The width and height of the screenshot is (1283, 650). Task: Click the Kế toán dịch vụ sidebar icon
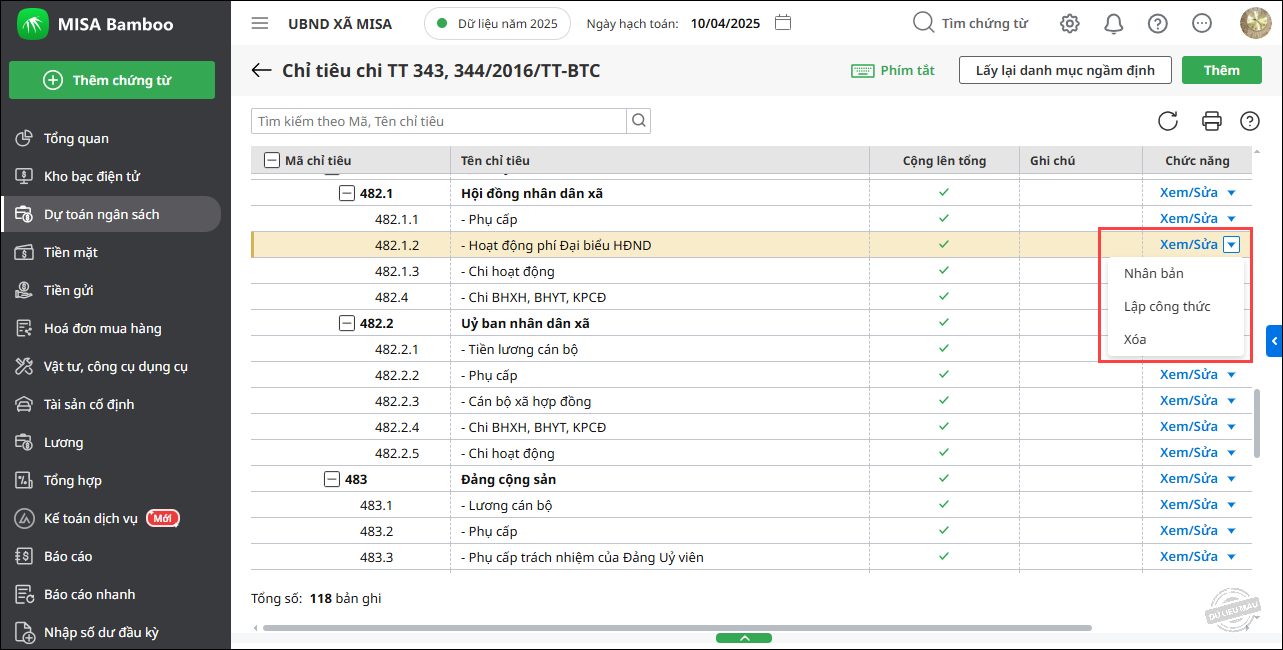(25, 518)
